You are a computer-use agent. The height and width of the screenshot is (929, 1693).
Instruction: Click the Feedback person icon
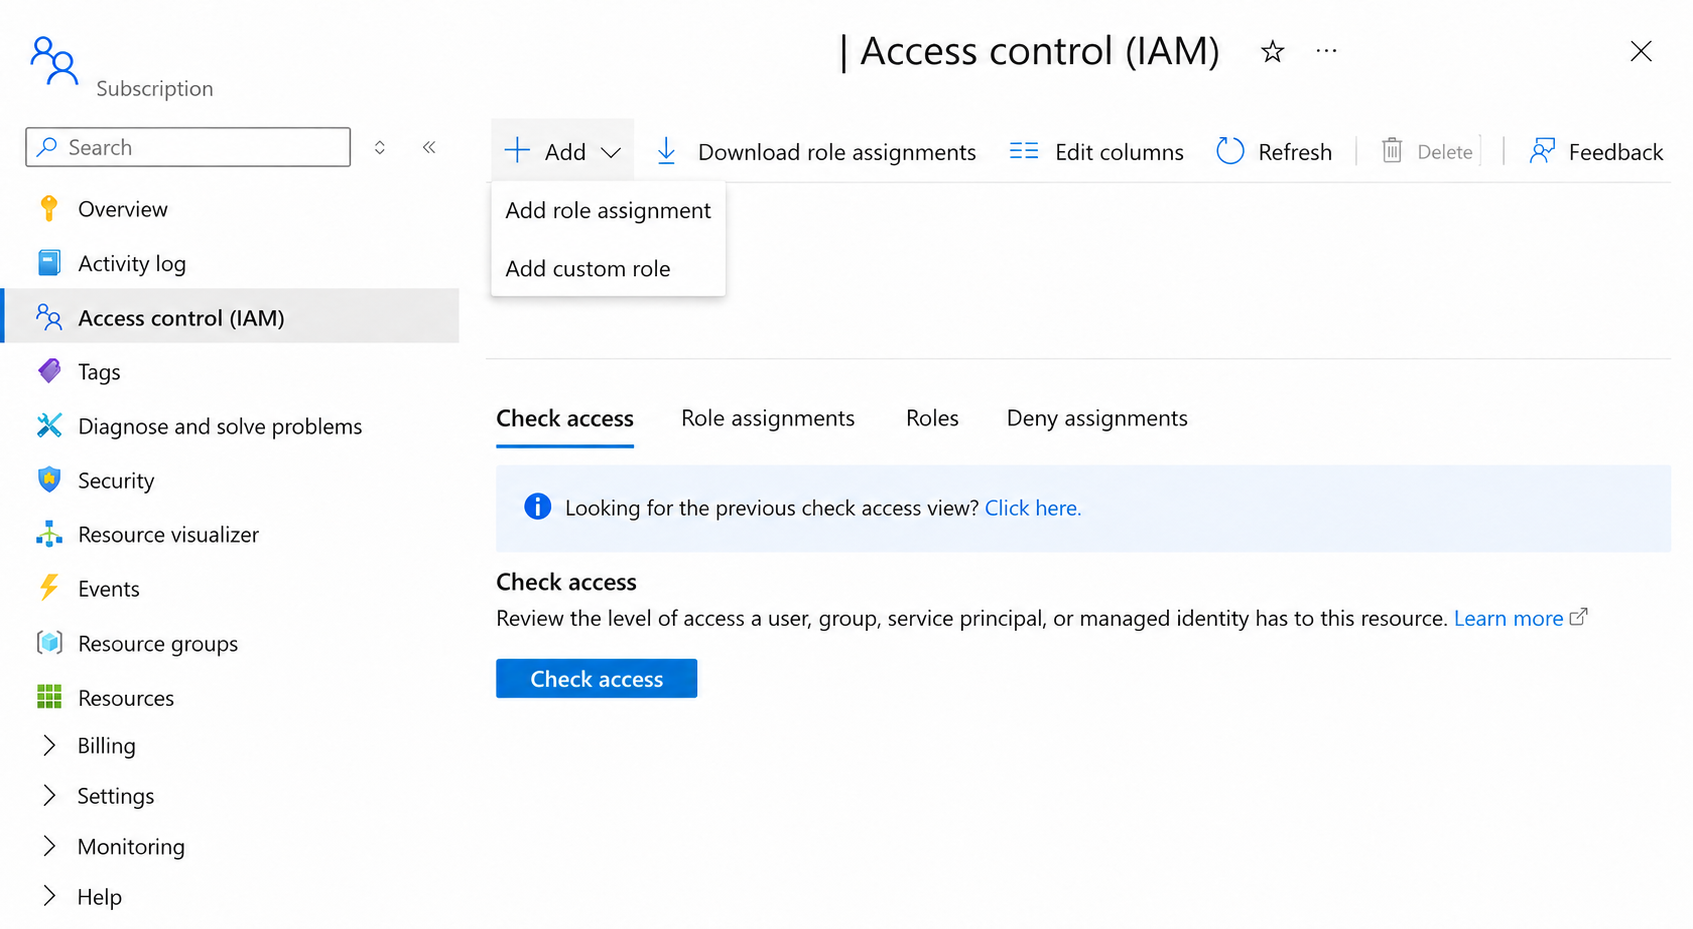coord(1542,151)
